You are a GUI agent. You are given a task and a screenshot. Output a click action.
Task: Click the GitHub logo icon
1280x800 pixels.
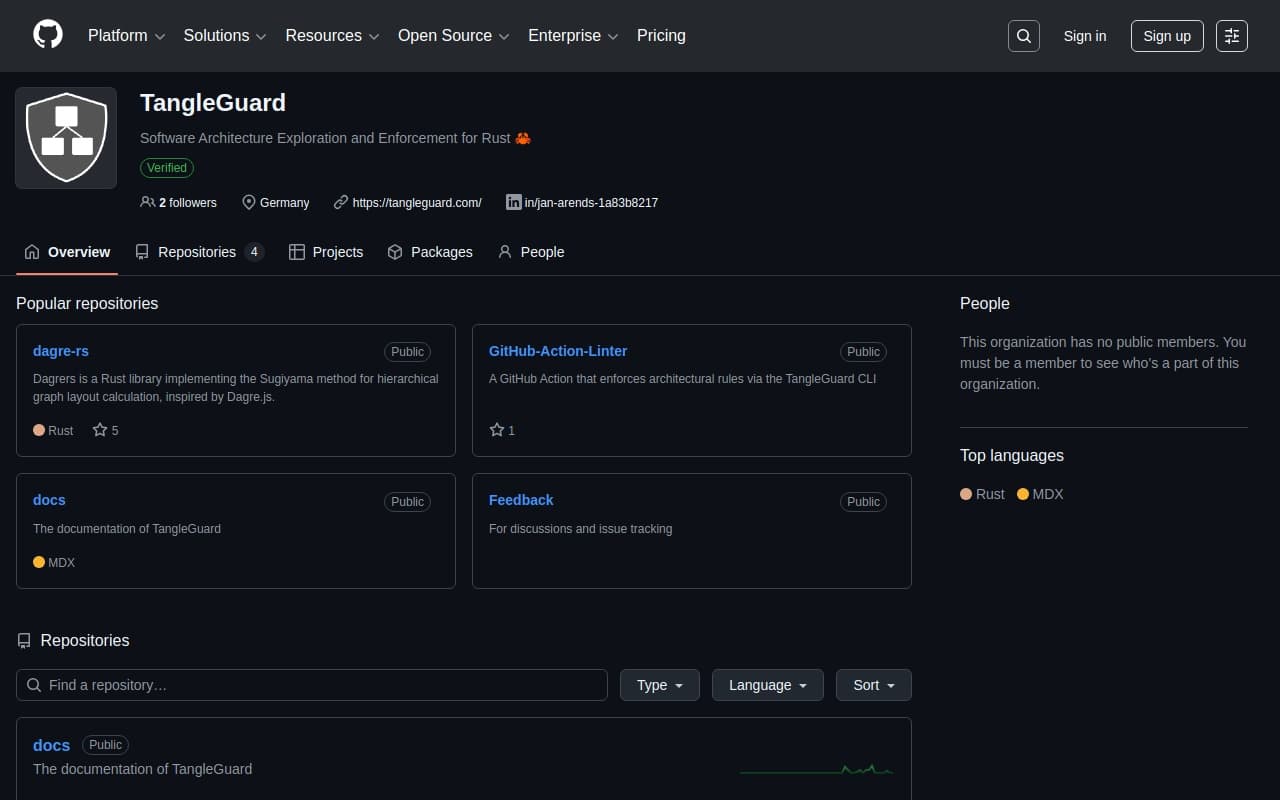click(47, 35)
